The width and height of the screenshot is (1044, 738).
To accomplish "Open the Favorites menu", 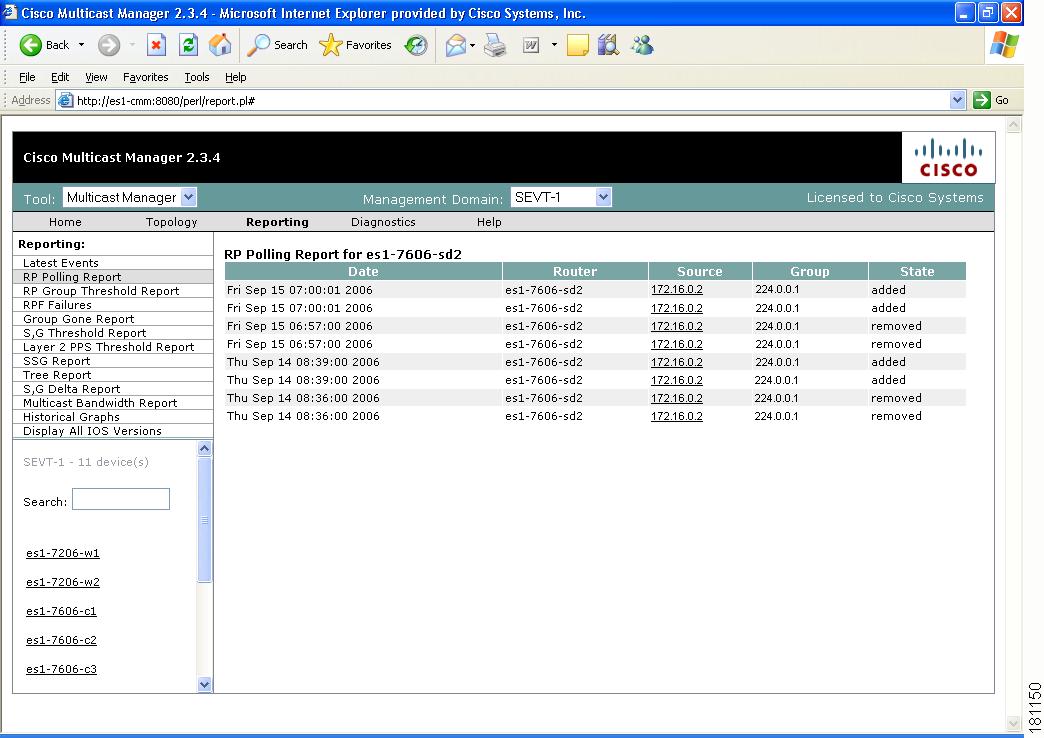I will pyautogui.click(x=146, y=77).
